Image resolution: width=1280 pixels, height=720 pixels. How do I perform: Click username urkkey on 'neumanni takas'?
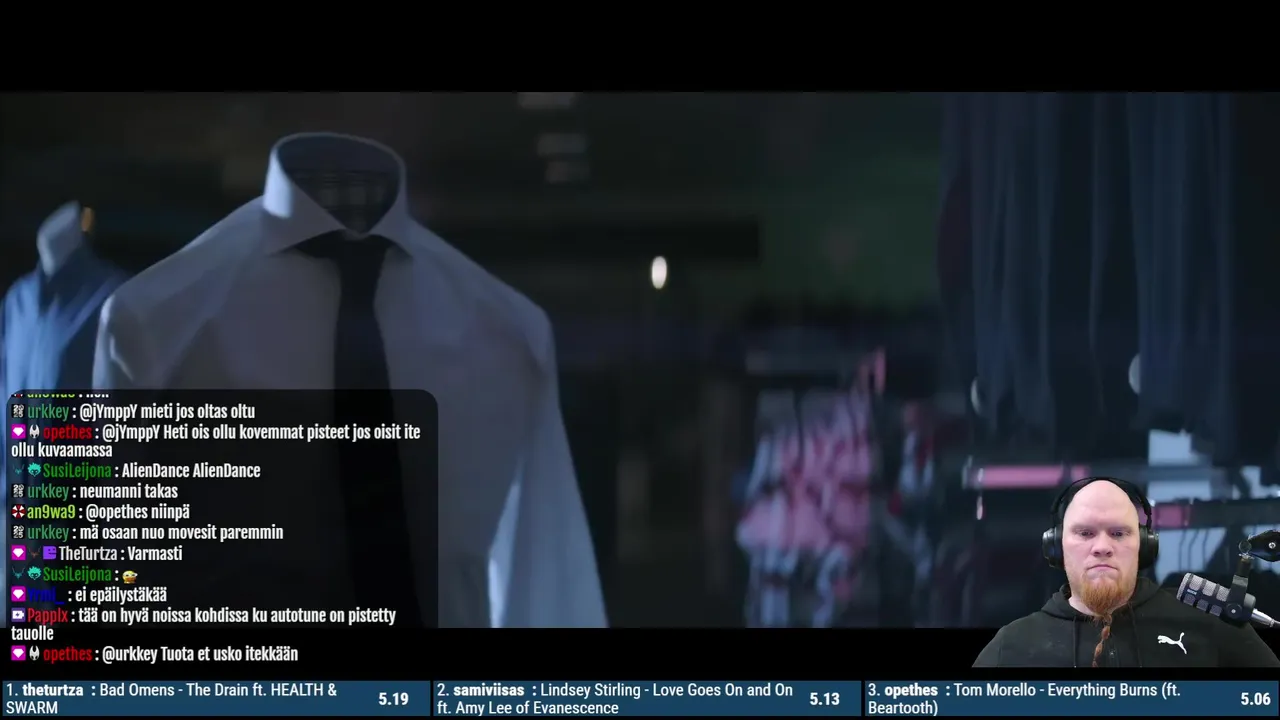tap(48, 491)
